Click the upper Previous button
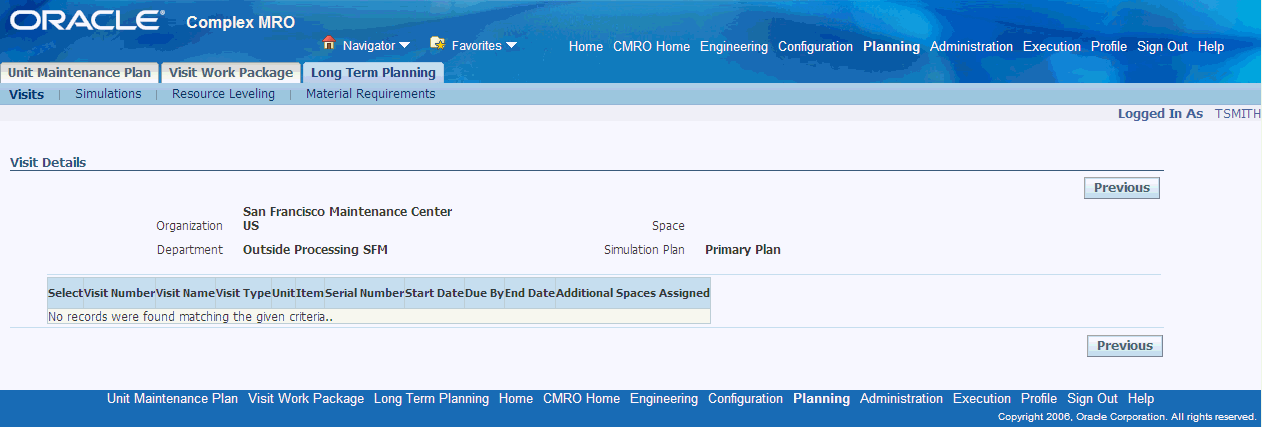 [1122, 188]
